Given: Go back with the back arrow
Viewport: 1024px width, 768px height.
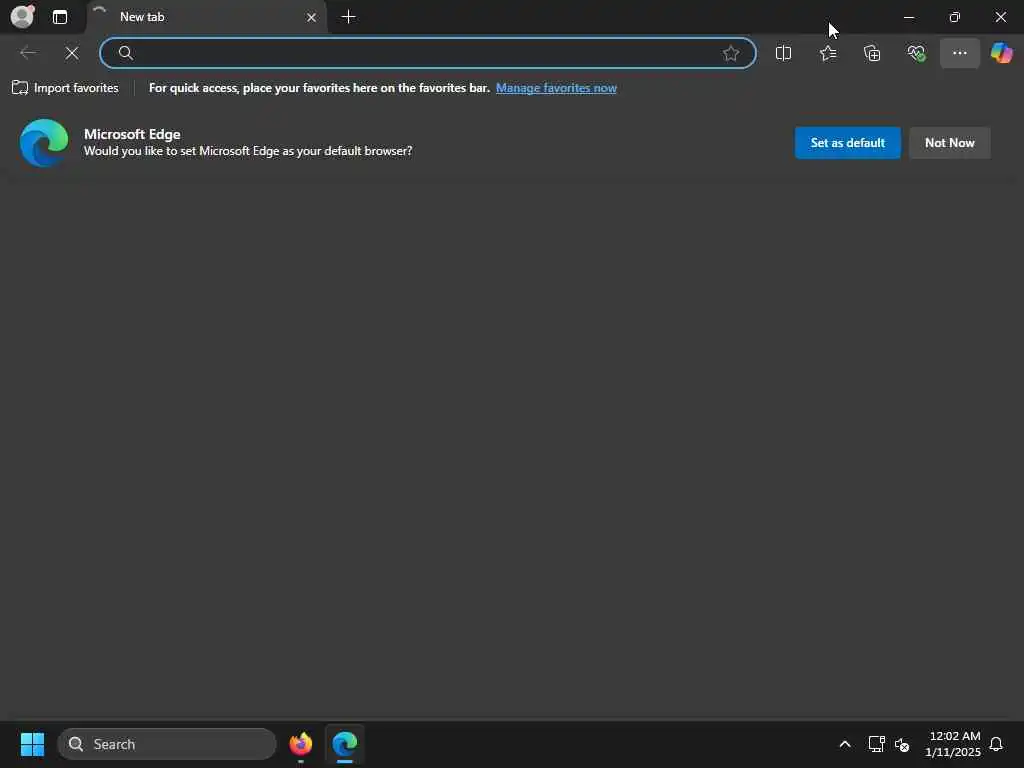Looking at the screenshot, I should click(28, 53).
